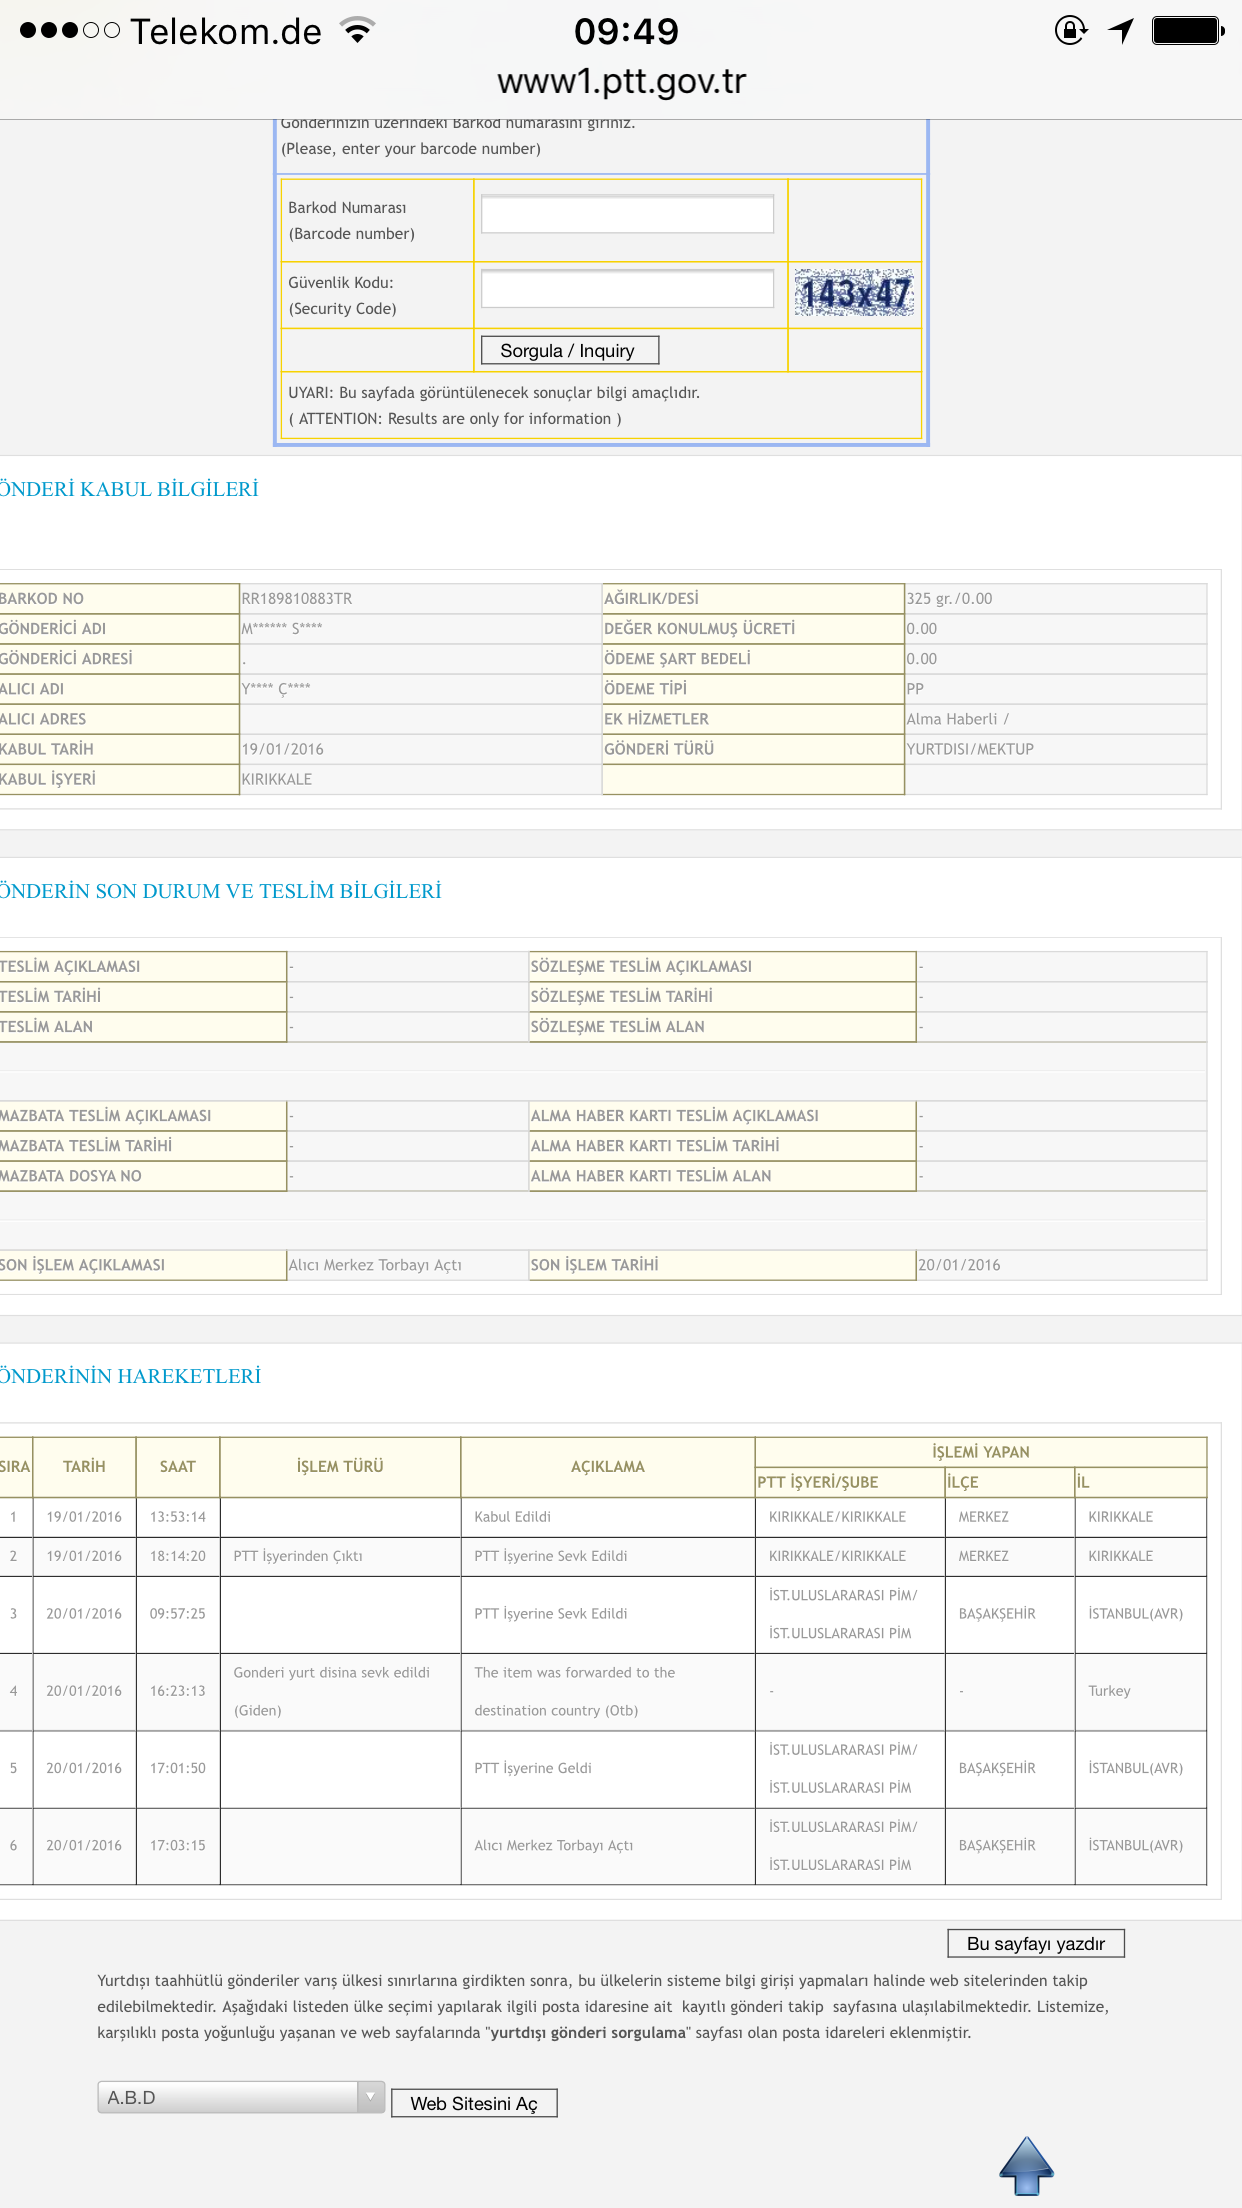Select kabul işyeri value KIRIKKALE

point(277,779)
